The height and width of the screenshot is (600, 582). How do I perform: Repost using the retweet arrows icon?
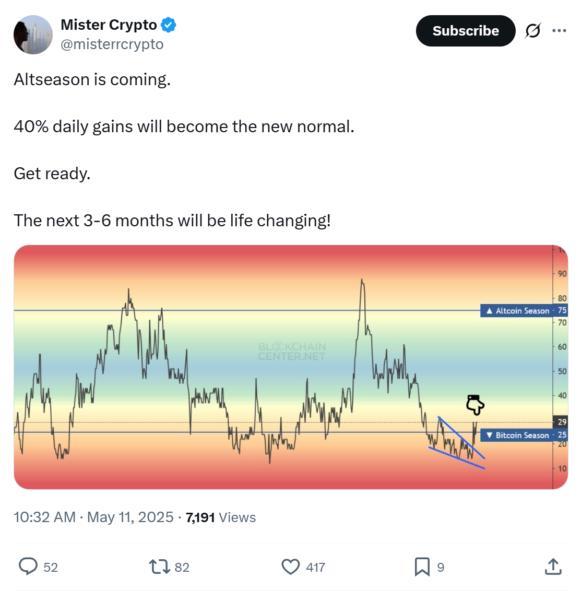(x=160, y=567)
